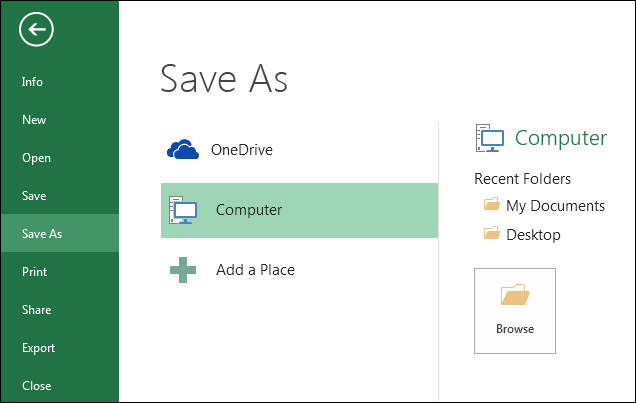Pick the My Documents recent folder

point(555,206)
